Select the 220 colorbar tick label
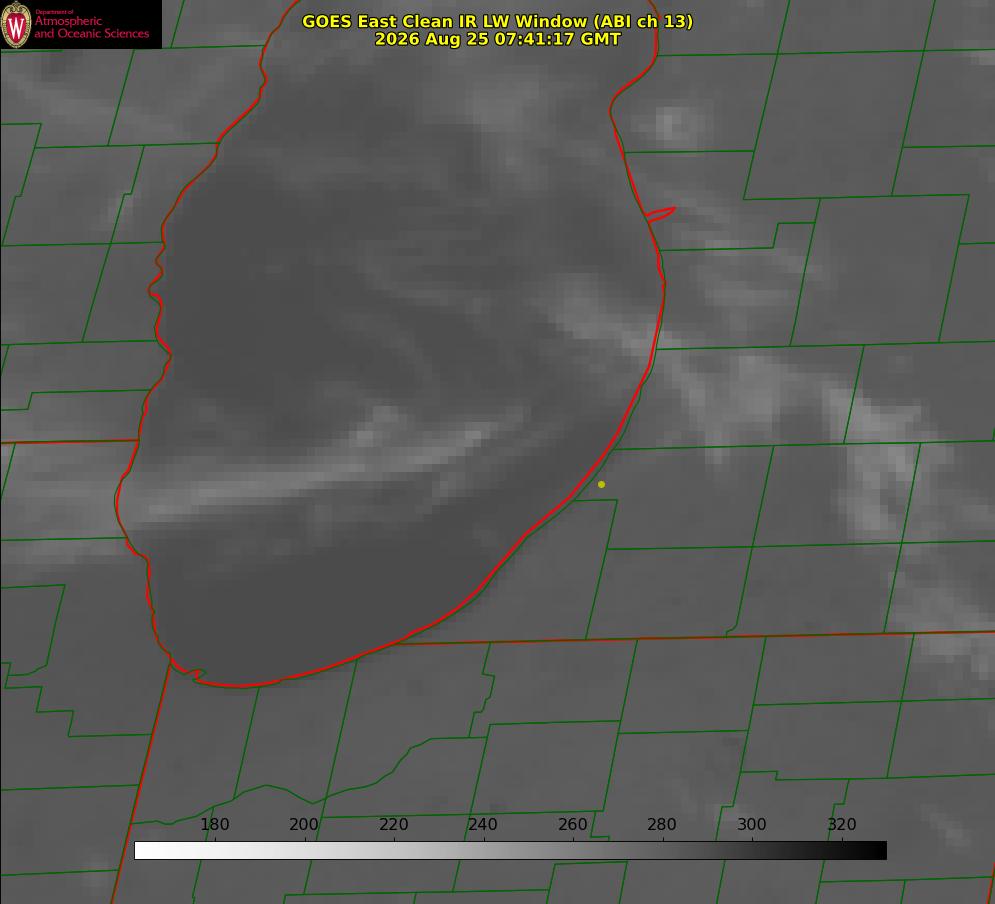The width and height of the screenshot is (995, 904). point(393,825)
